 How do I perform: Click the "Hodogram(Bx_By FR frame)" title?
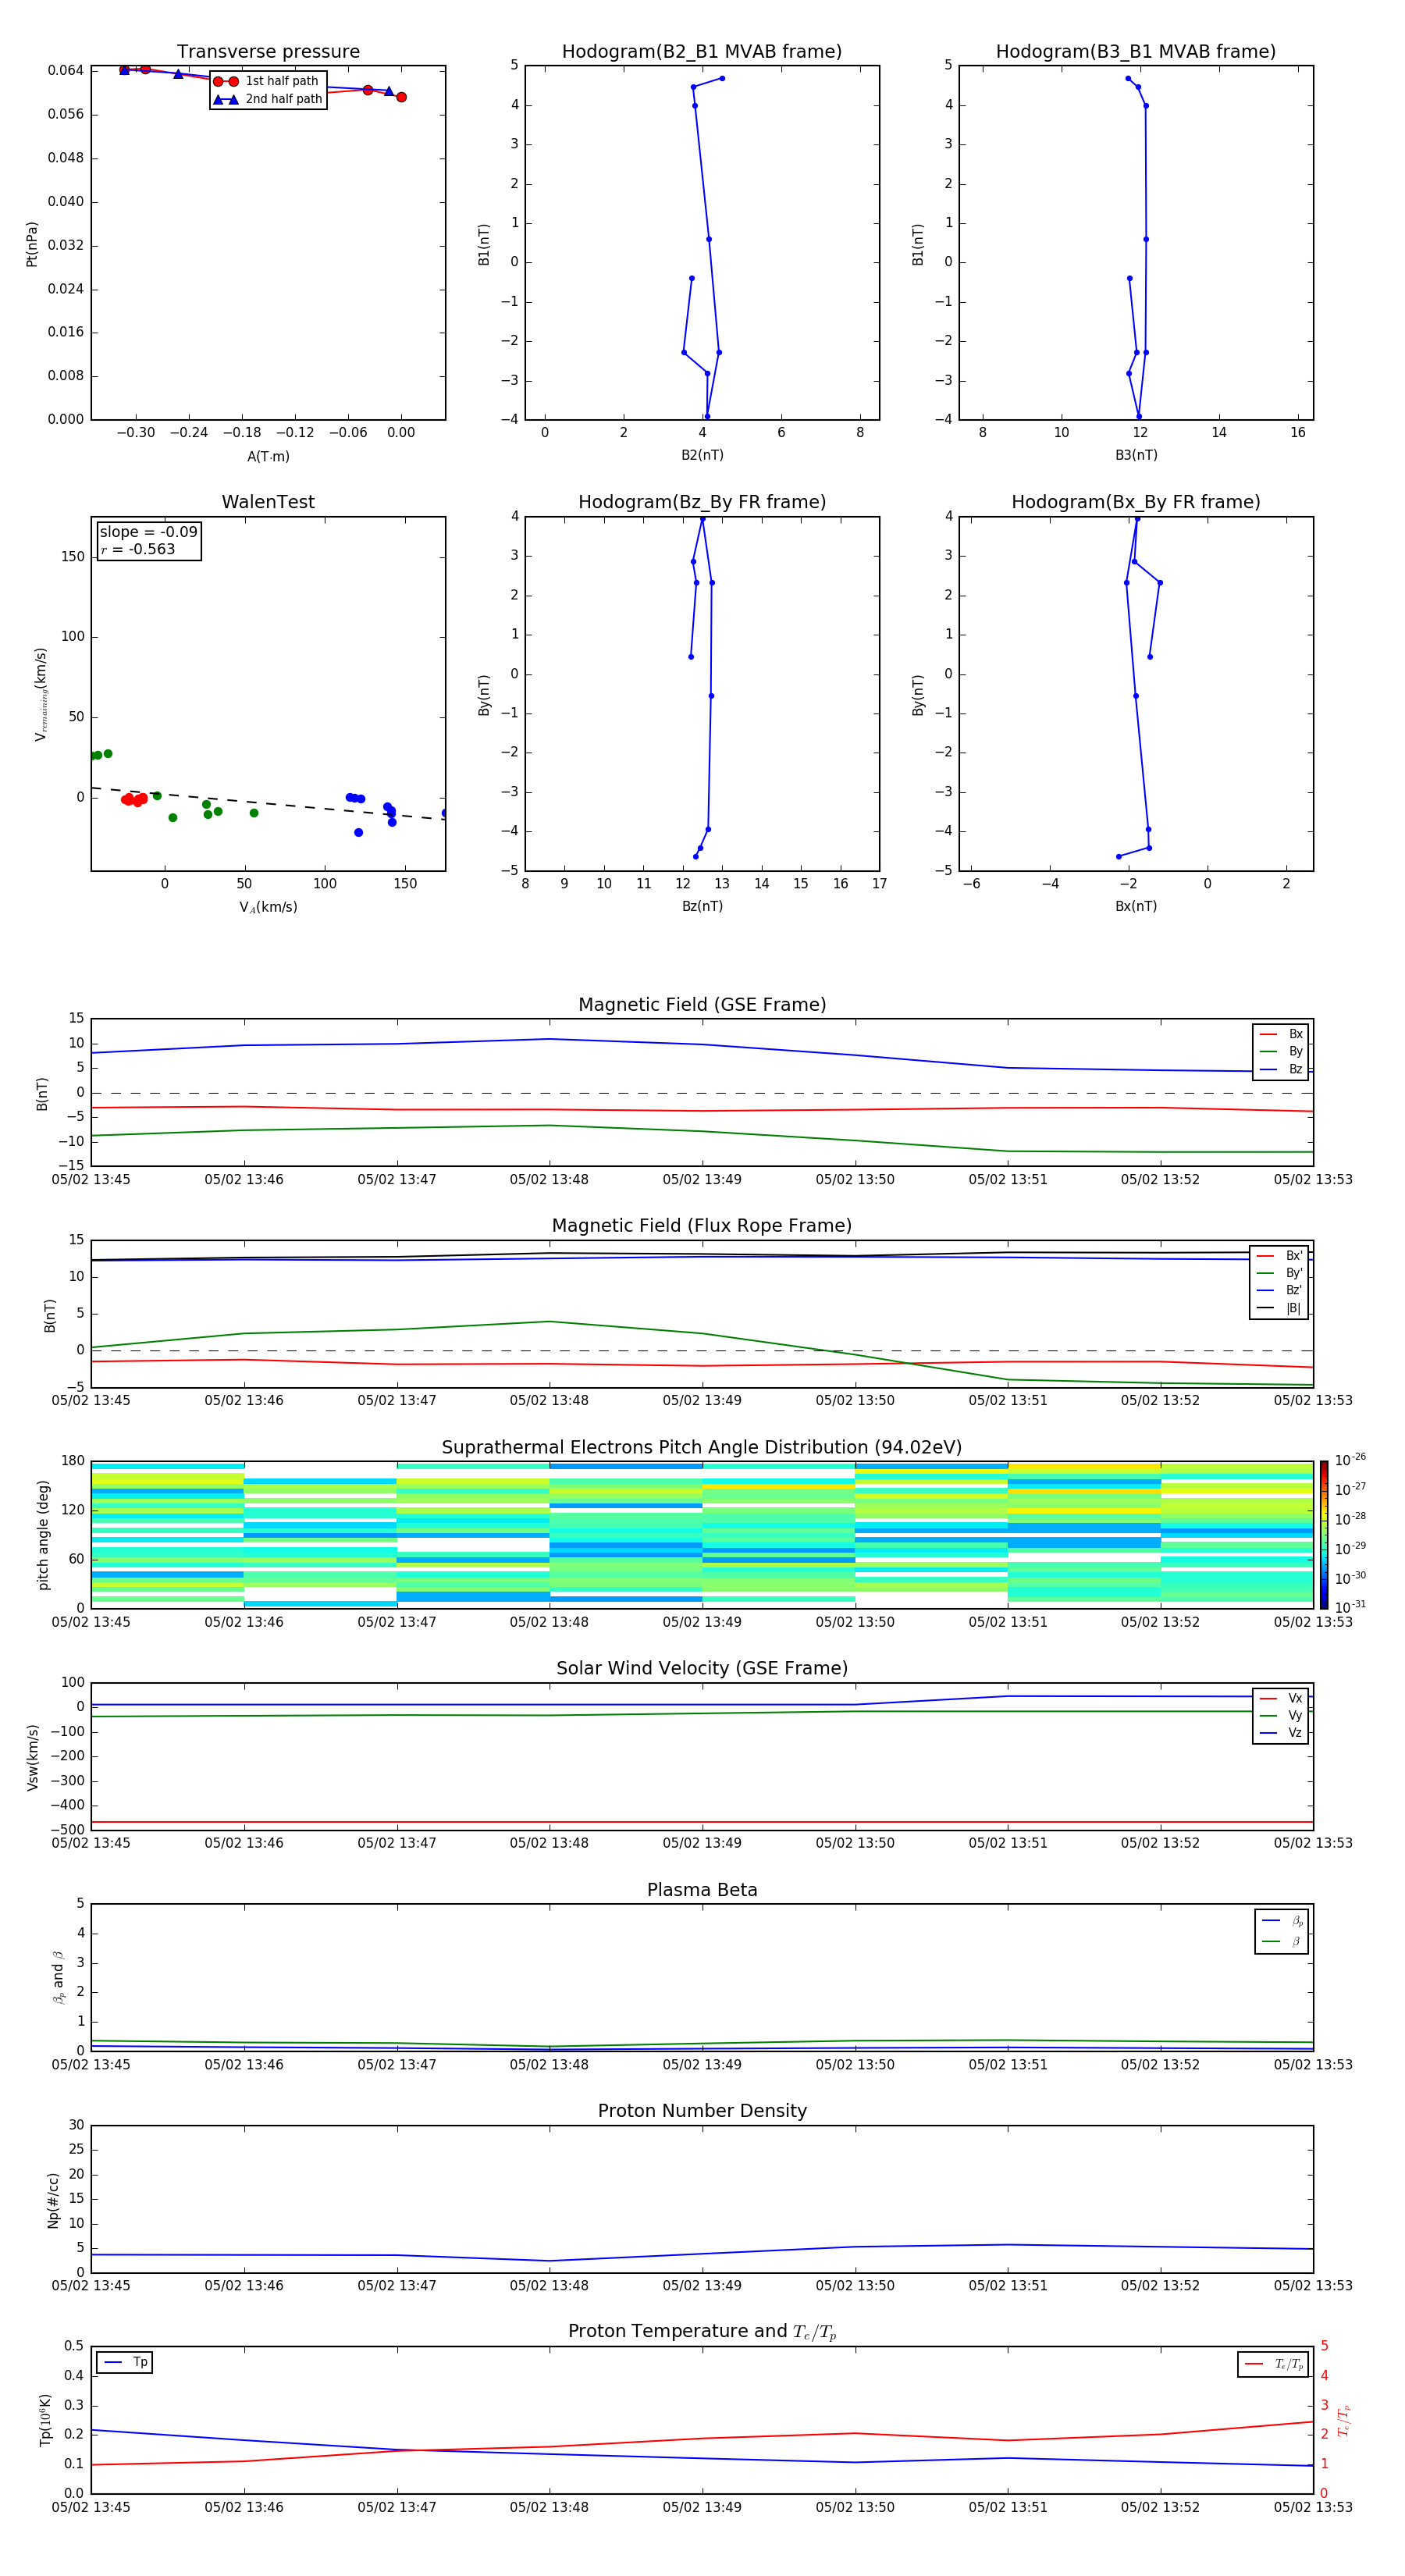[1136, 502]
